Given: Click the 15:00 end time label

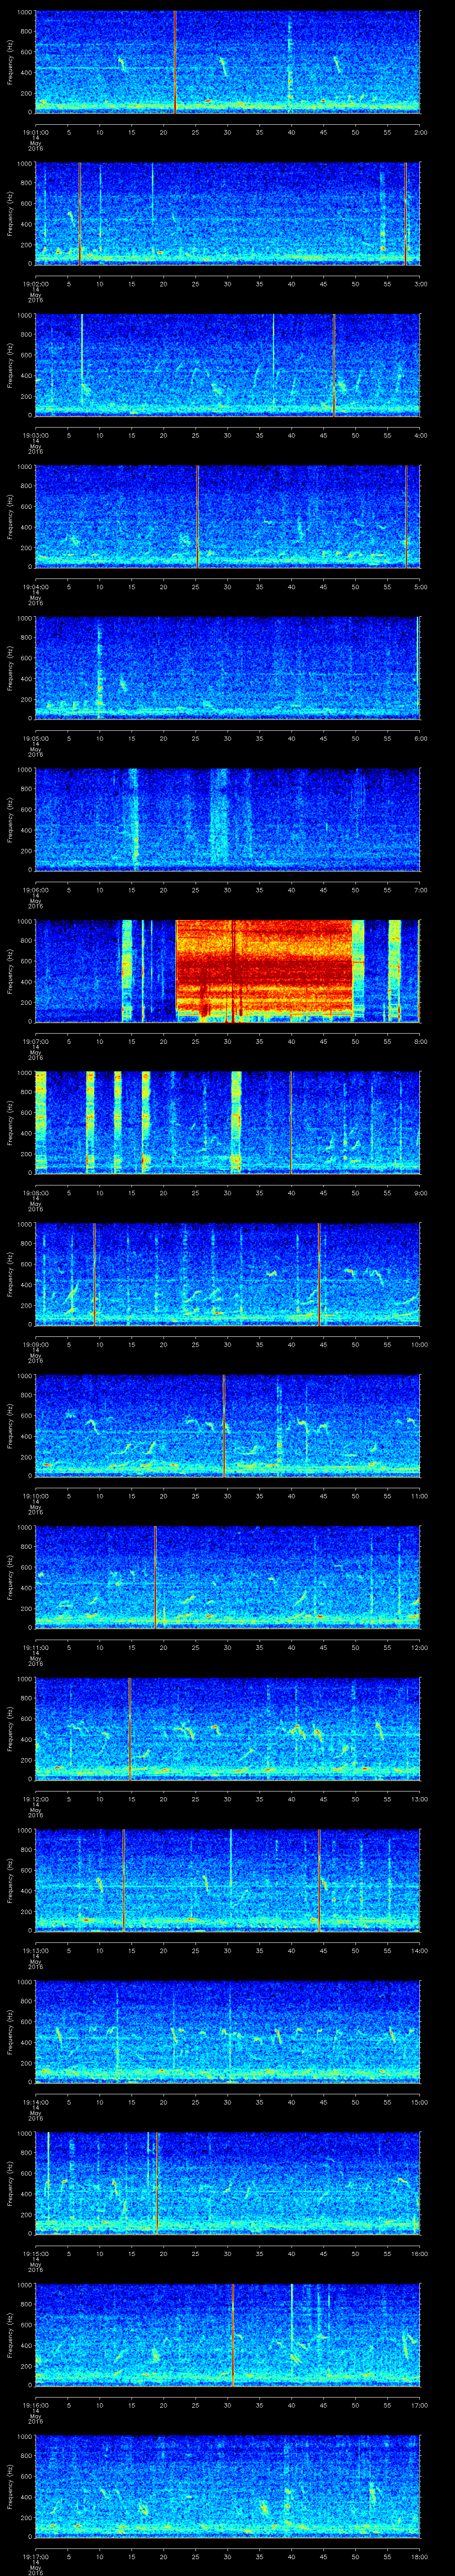Looking at the screenshot, I should coord(419,2102).
